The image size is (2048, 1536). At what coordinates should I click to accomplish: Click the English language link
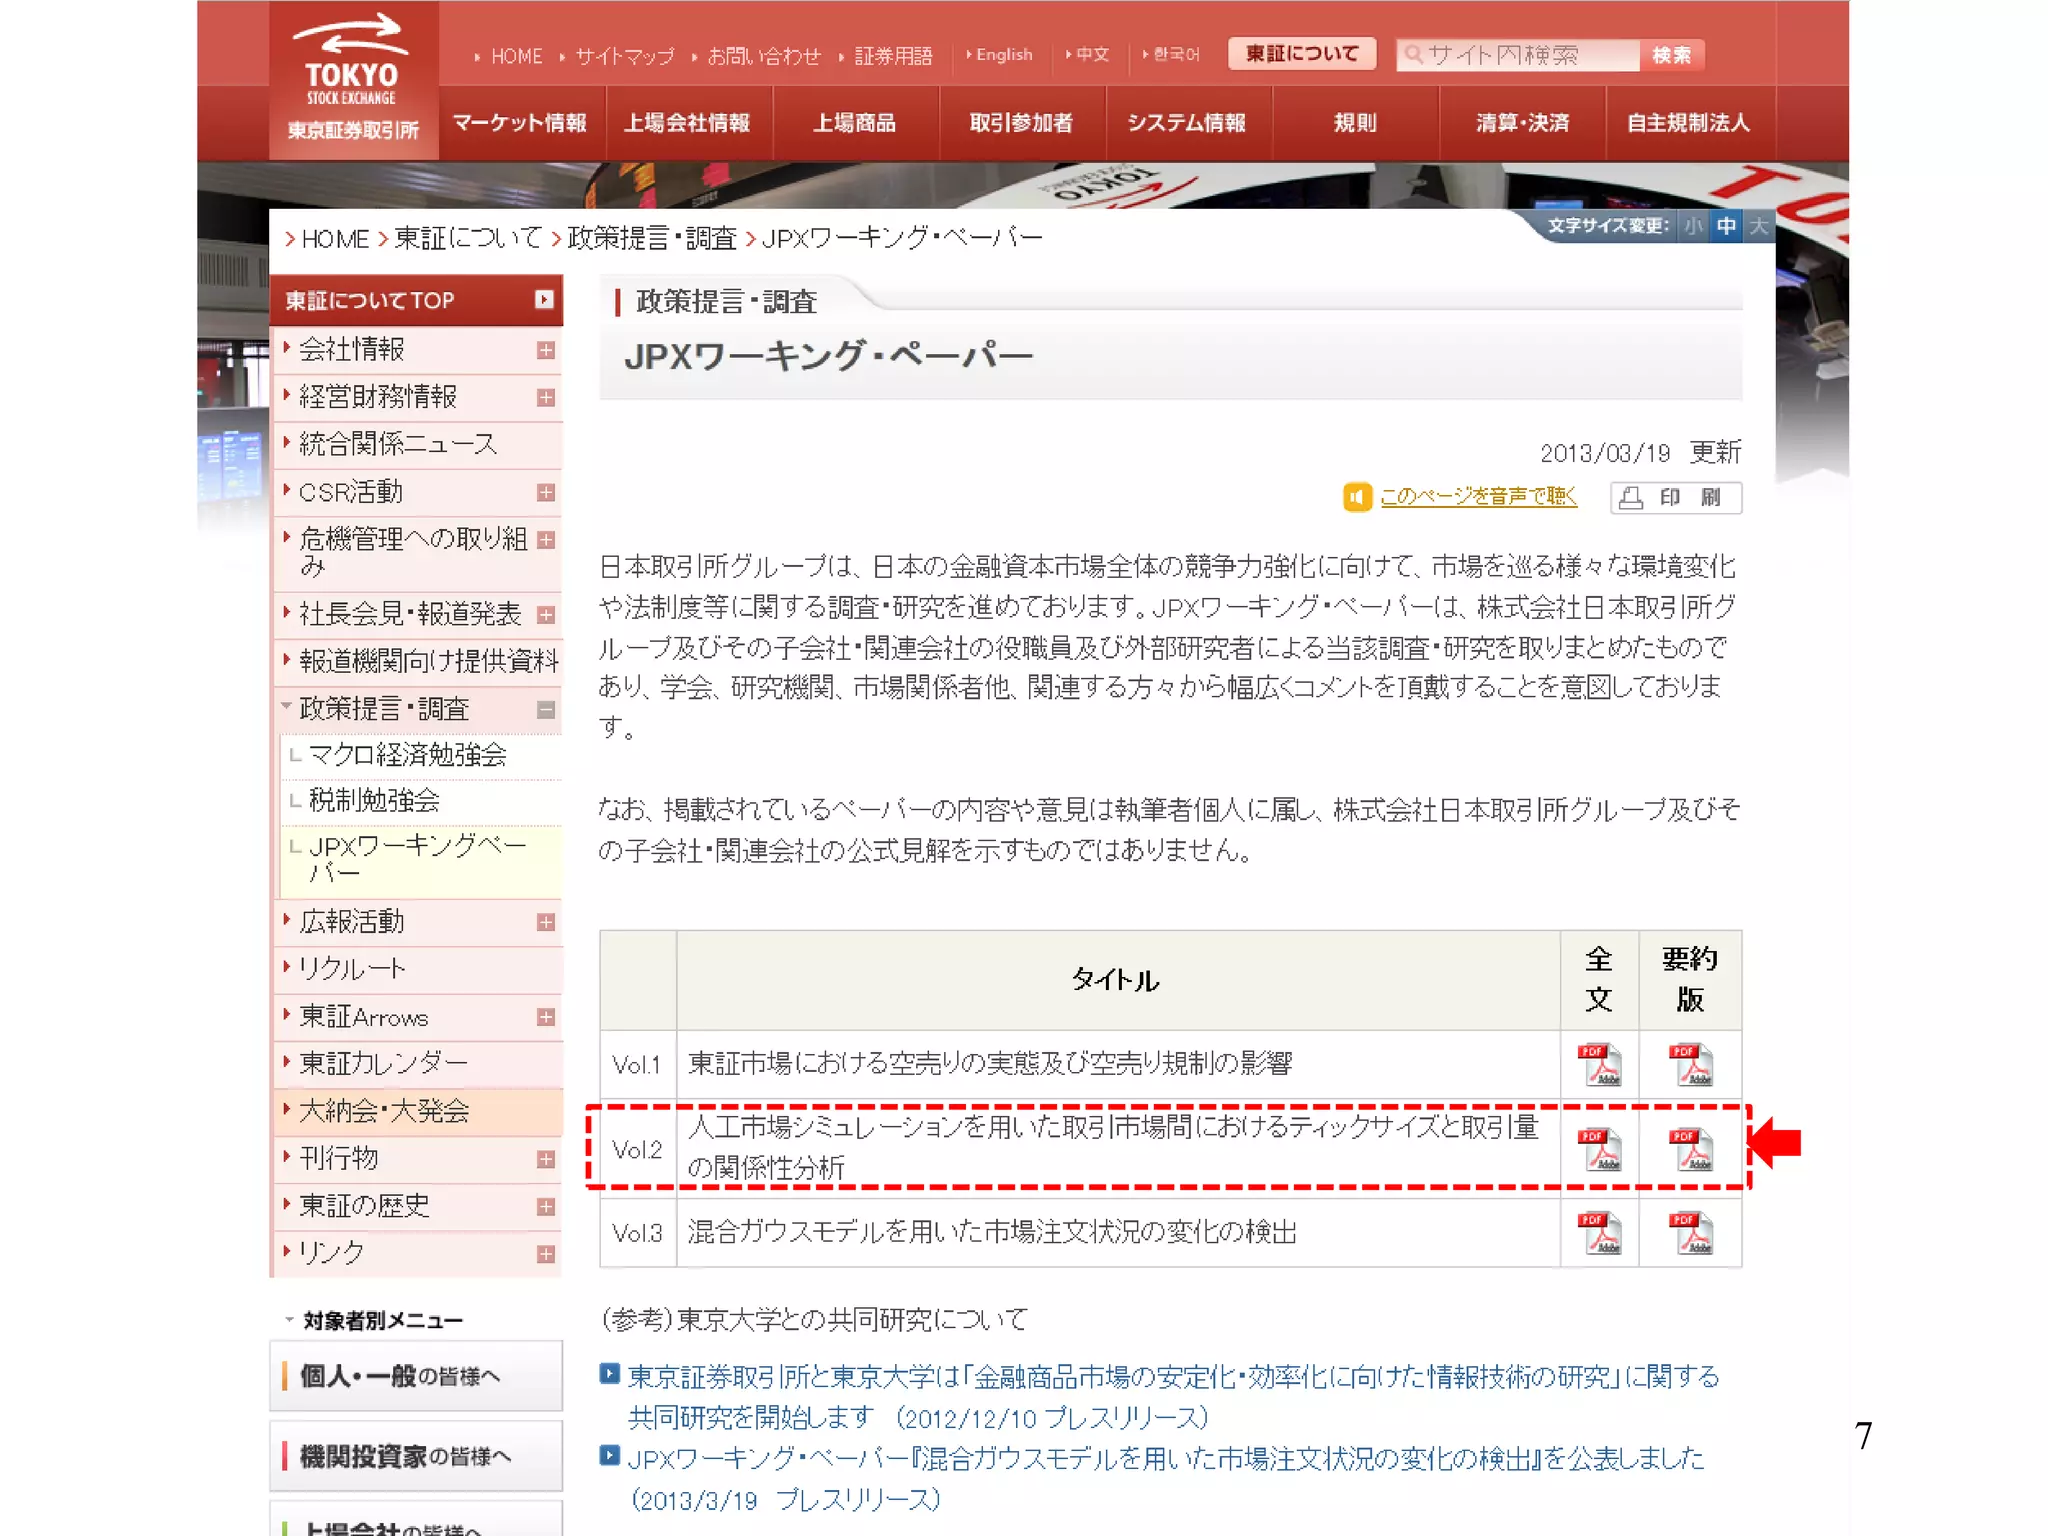(1003, 55)
